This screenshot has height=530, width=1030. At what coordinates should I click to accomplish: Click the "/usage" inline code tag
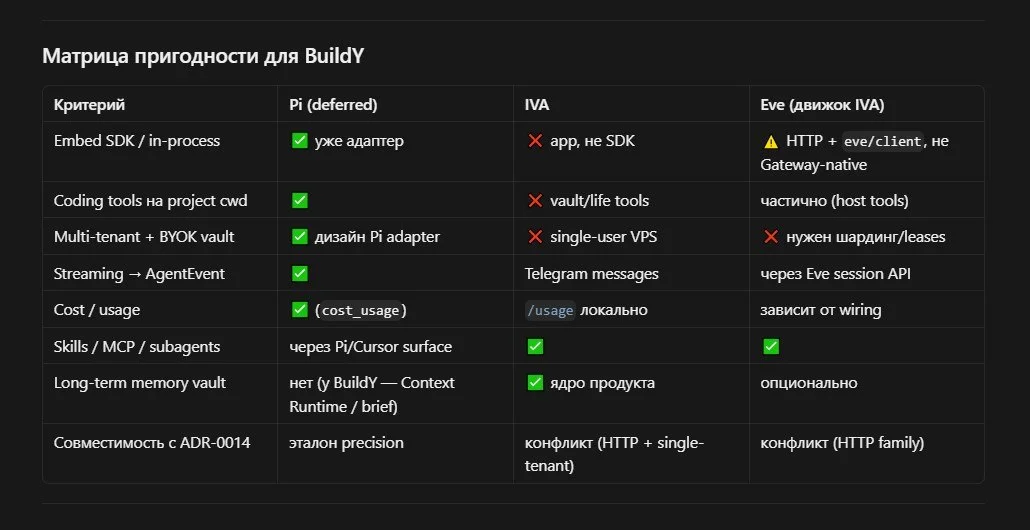tap(550, 310)
